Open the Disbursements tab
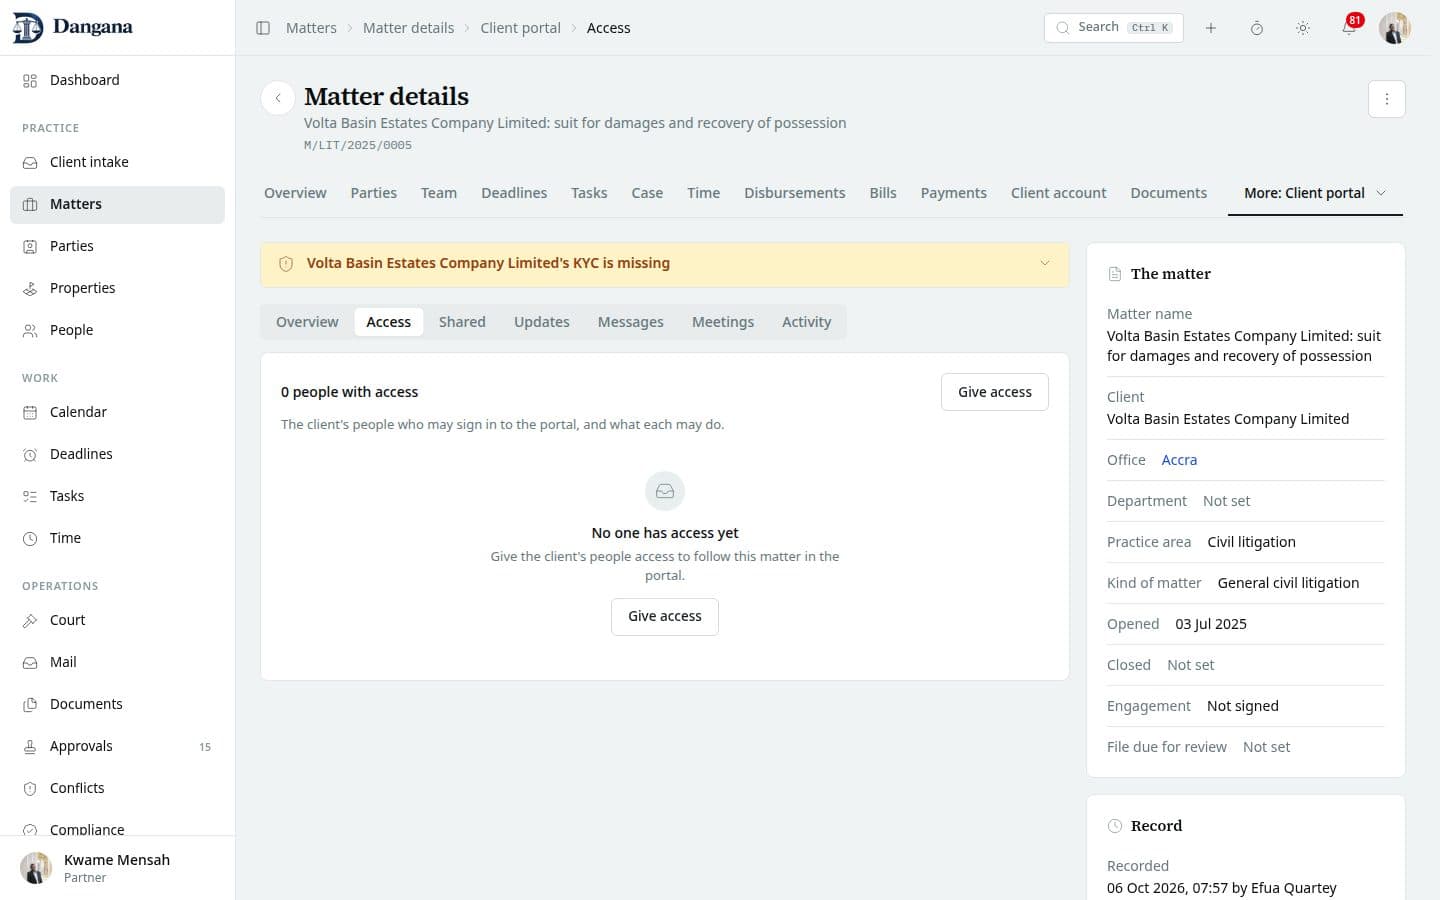This screenshot has height=900, width=1440. [794, 193]
